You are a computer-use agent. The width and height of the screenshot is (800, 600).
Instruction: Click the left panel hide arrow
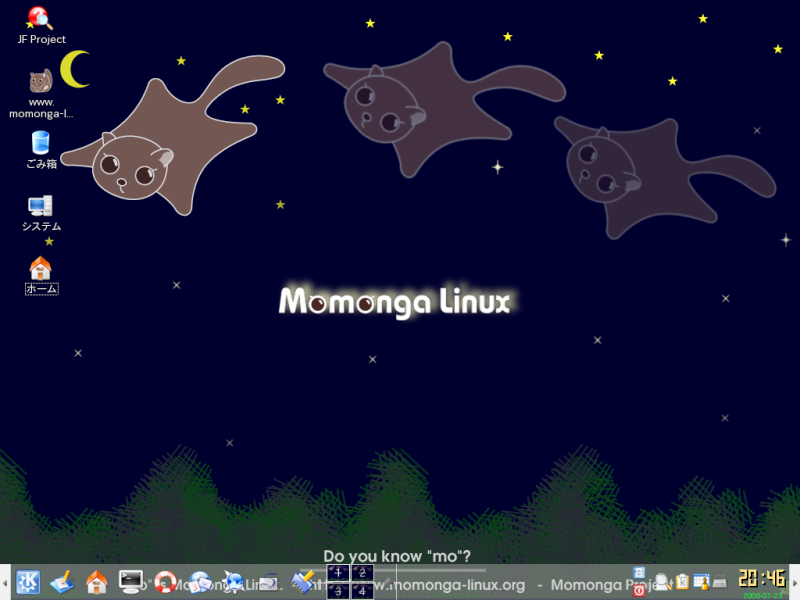pos(5,582)
